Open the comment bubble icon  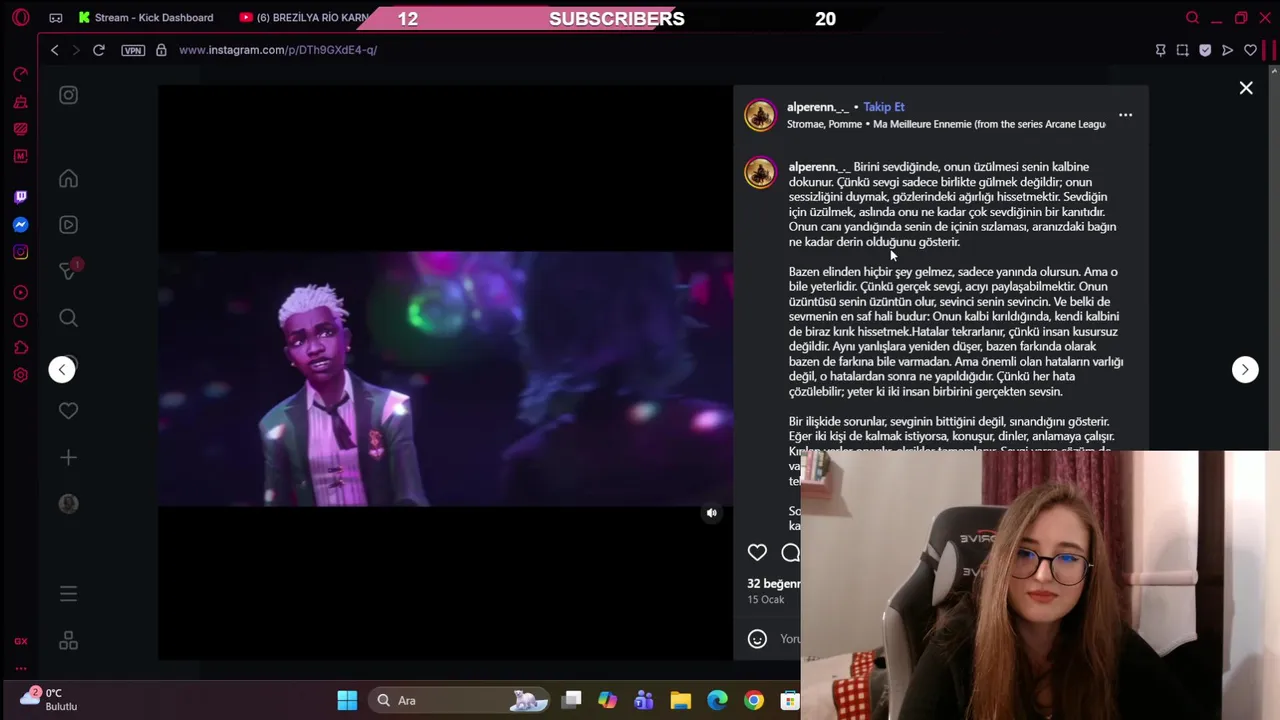790,552
